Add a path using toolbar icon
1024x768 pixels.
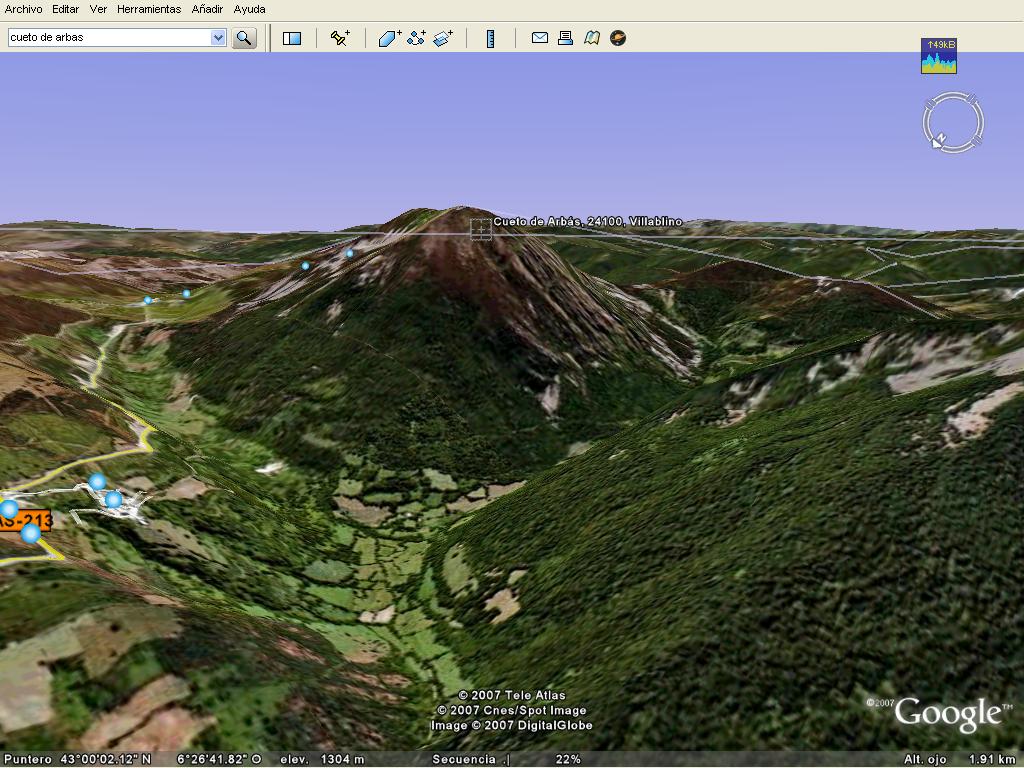(416, 38)
